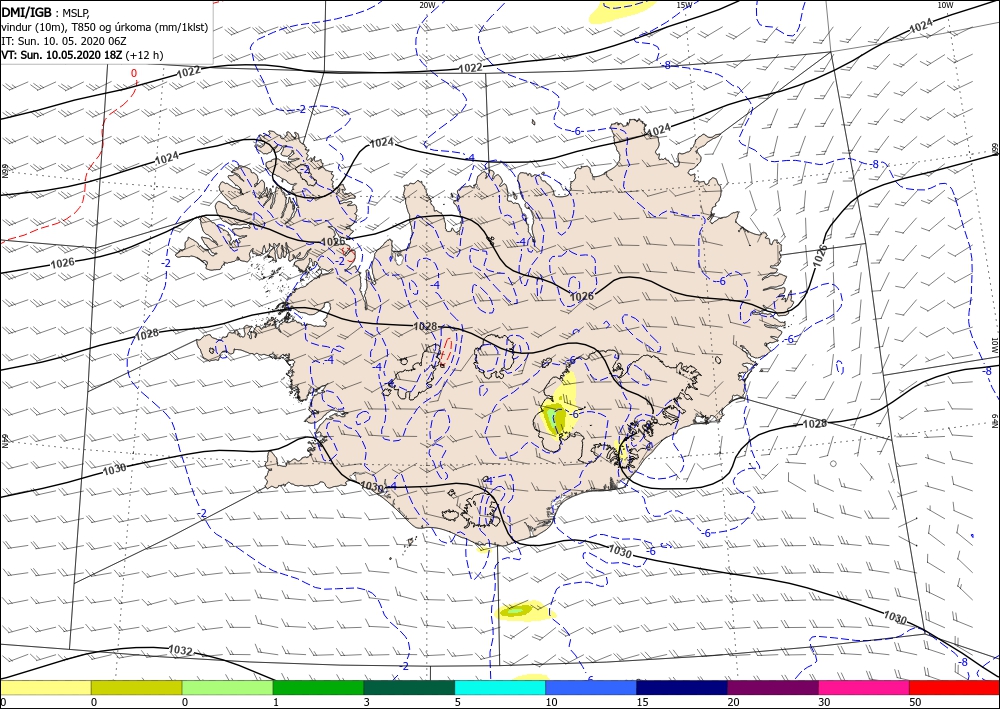This screenshot has height=709, width=1000.
Task: Pick the cyan legend swatch
Action: coord(500,687)
